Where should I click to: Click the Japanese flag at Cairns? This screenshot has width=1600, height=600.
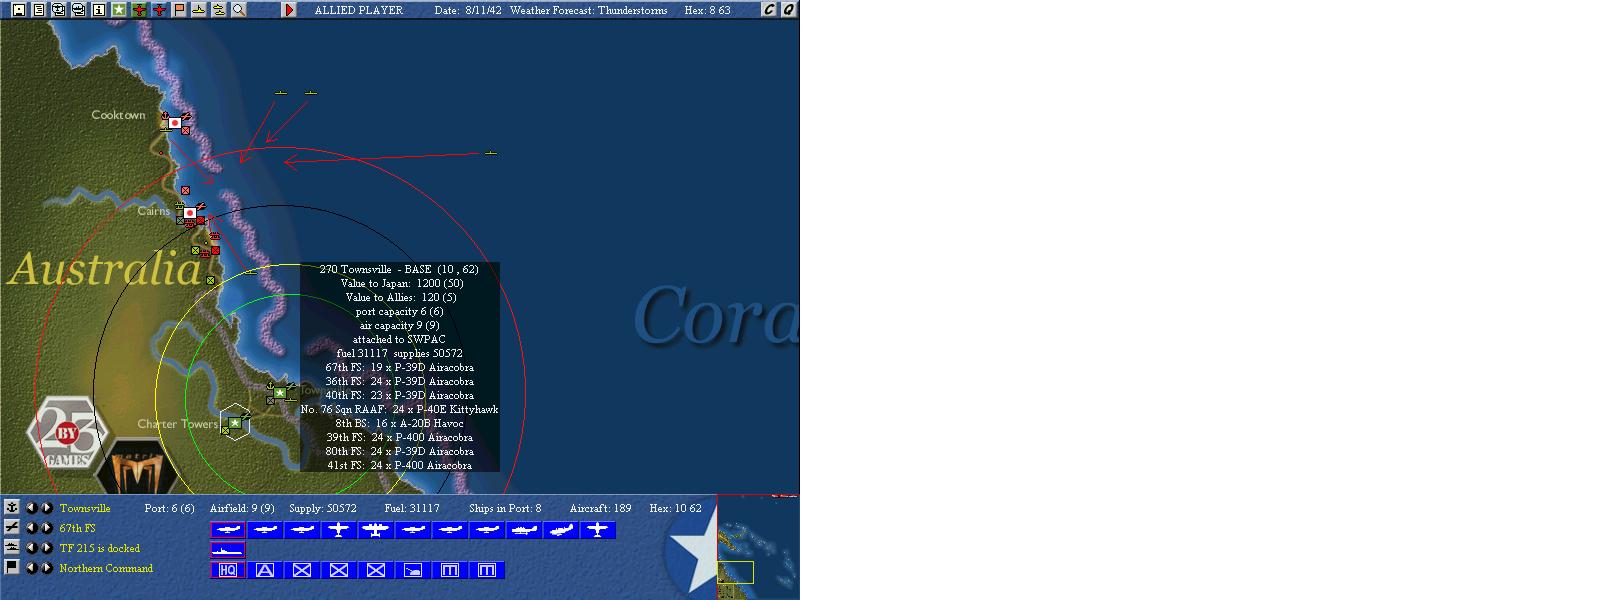(189, 213)
